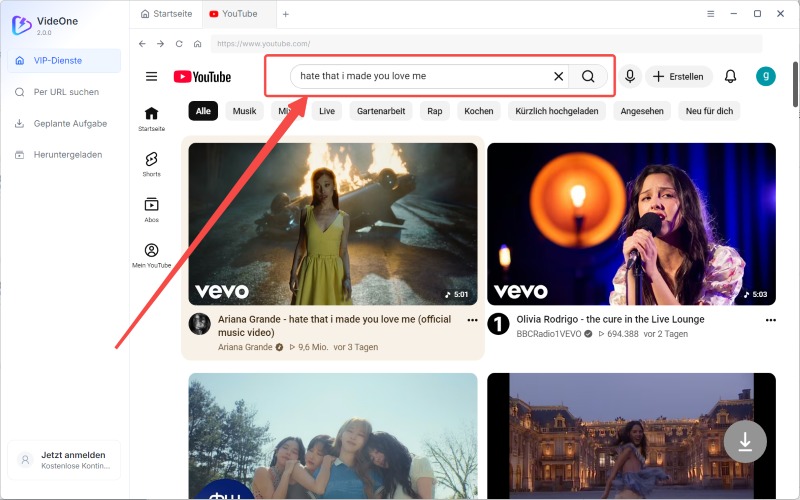Click Ariana Grande channel name link
The image size is (800, 500).
click(245, 347)
